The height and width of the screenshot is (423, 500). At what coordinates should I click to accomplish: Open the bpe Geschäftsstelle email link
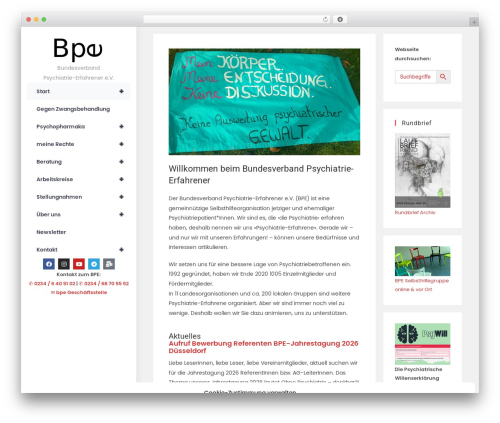click(x=79, y=292)
